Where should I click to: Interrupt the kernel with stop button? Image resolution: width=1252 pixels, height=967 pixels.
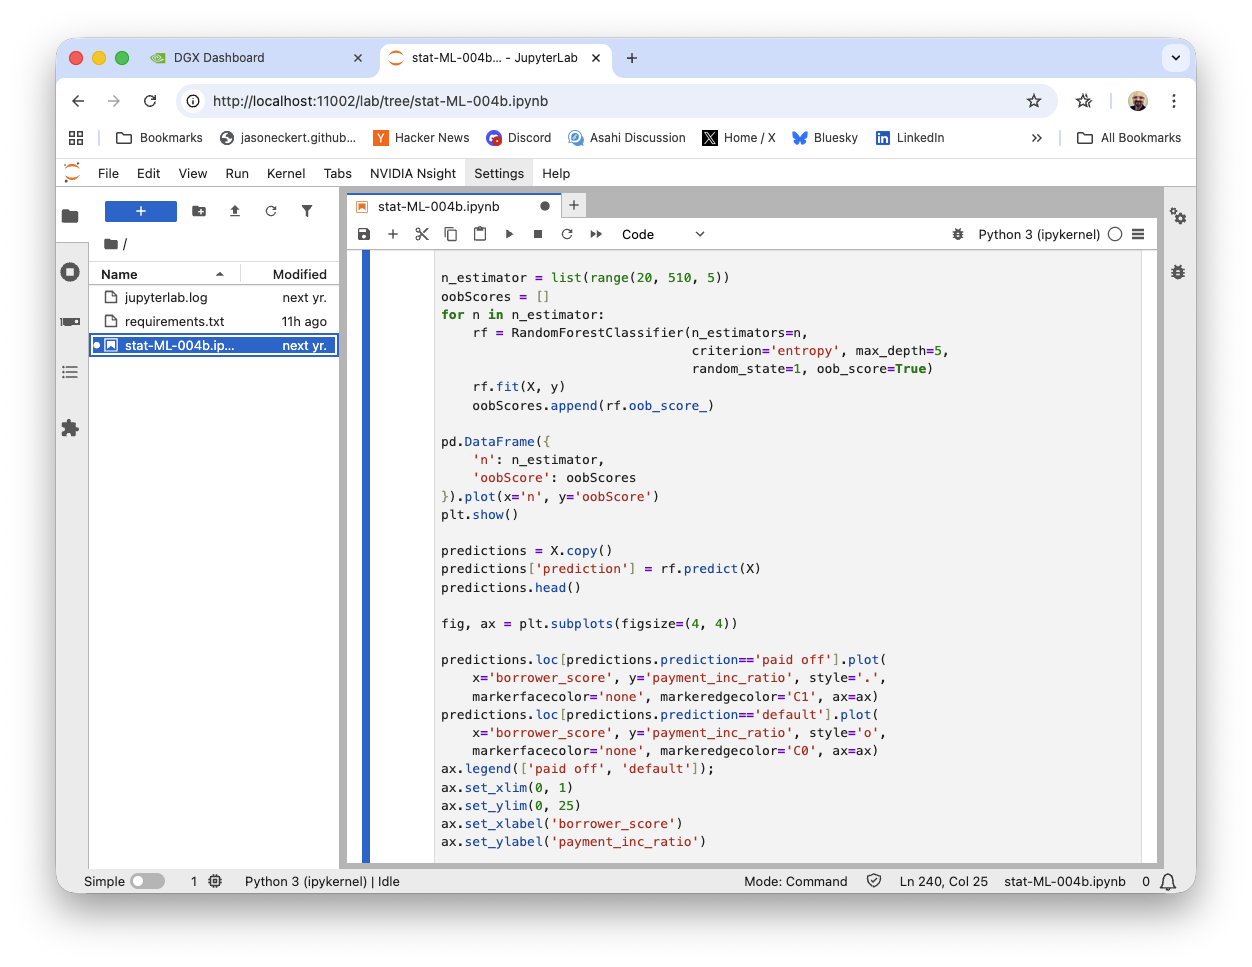pos(538,234)
